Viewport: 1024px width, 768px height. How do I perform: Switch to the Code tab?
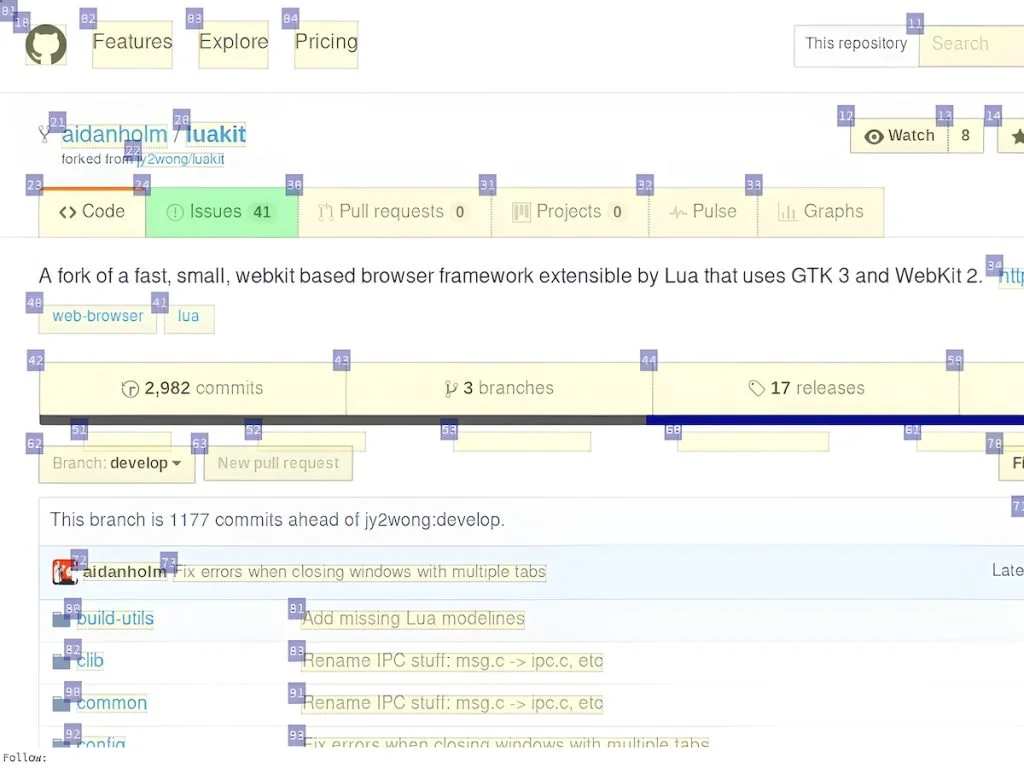92,211
